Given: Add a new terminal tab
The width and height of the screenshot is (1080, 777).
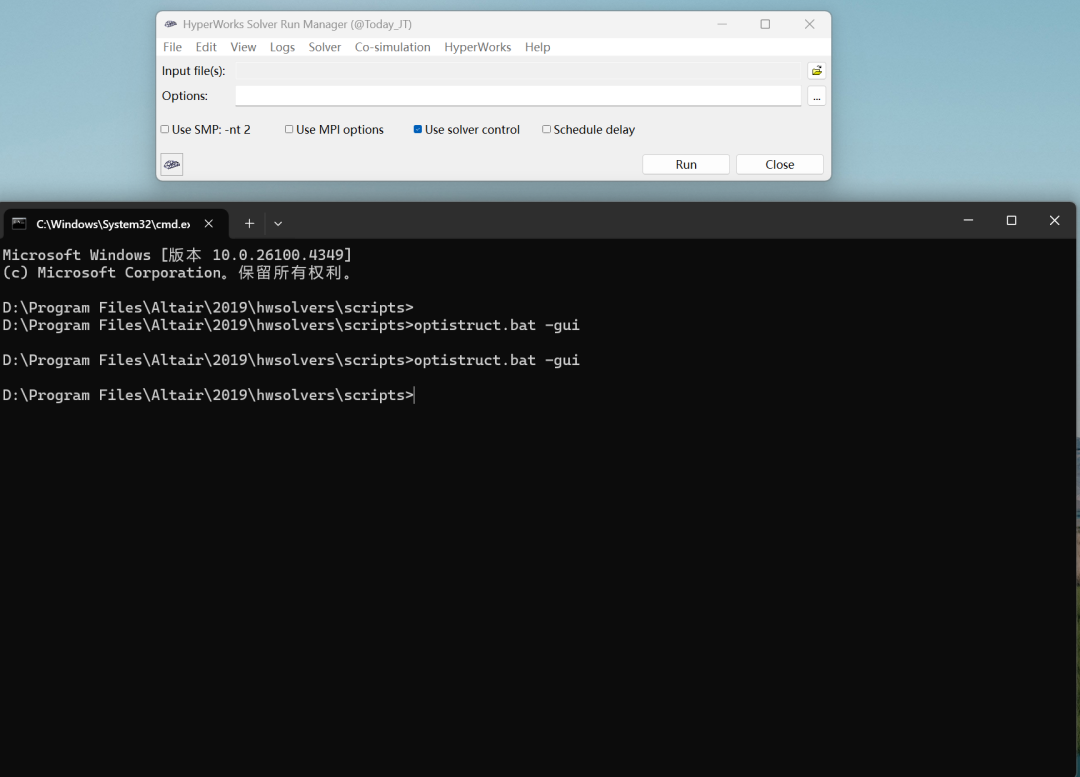Looking at the screenshot, I should coord(249,223).
